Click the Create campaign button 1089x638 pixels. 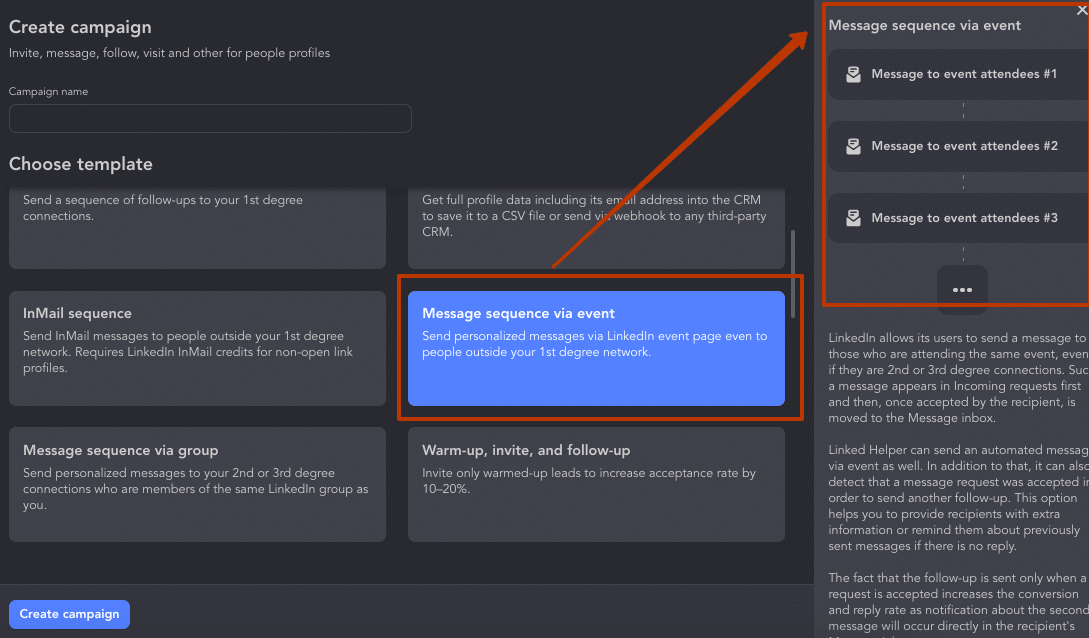pyautogui.click(x=69, y=614)
